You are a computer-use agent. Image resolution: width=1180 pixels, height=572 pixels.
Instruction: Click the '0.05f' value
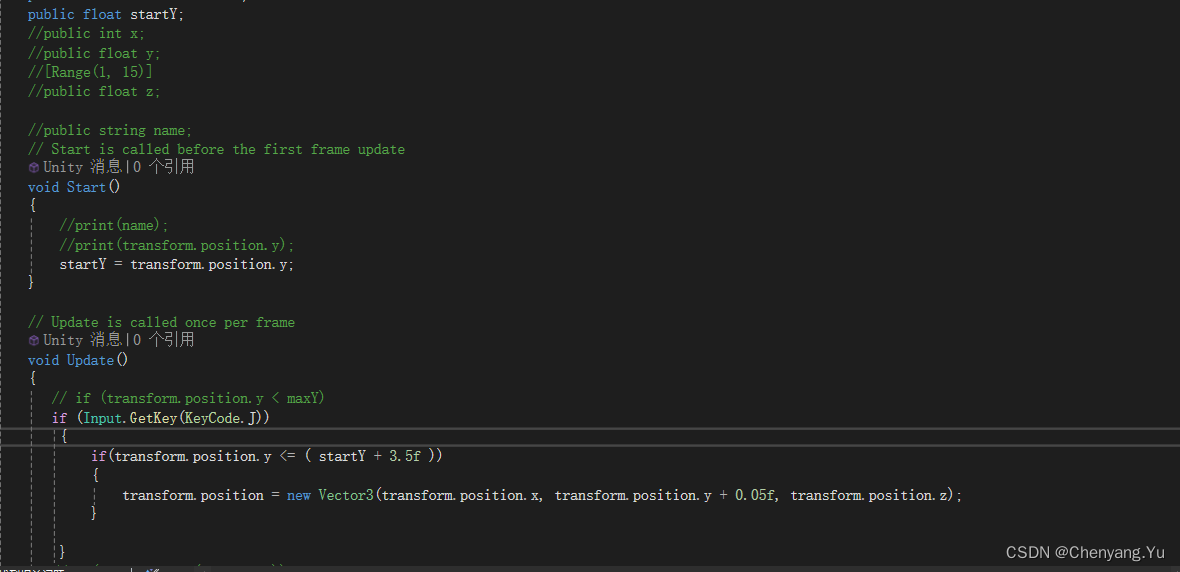tap(756, 495)
